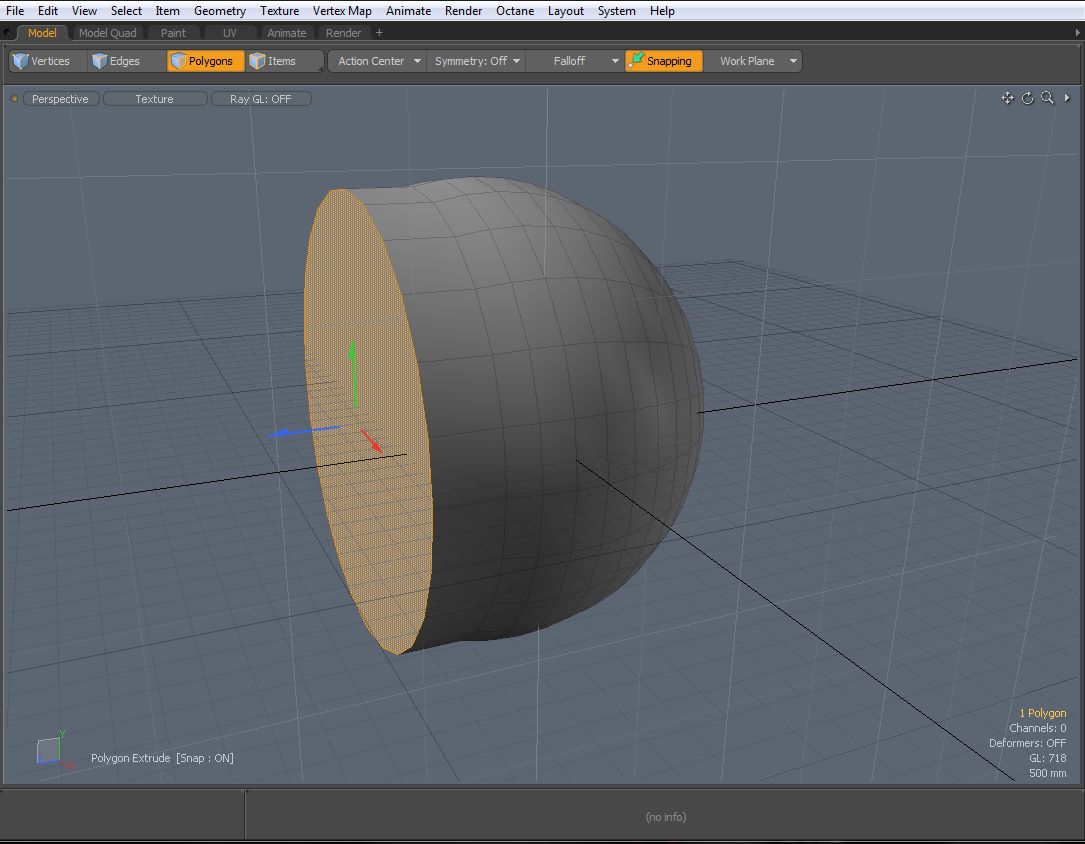Click the viewport rotate icon
Image resolution: width=1085 pixels, height=844 pixels.
pyautogui.click(x=1027, y=98)
